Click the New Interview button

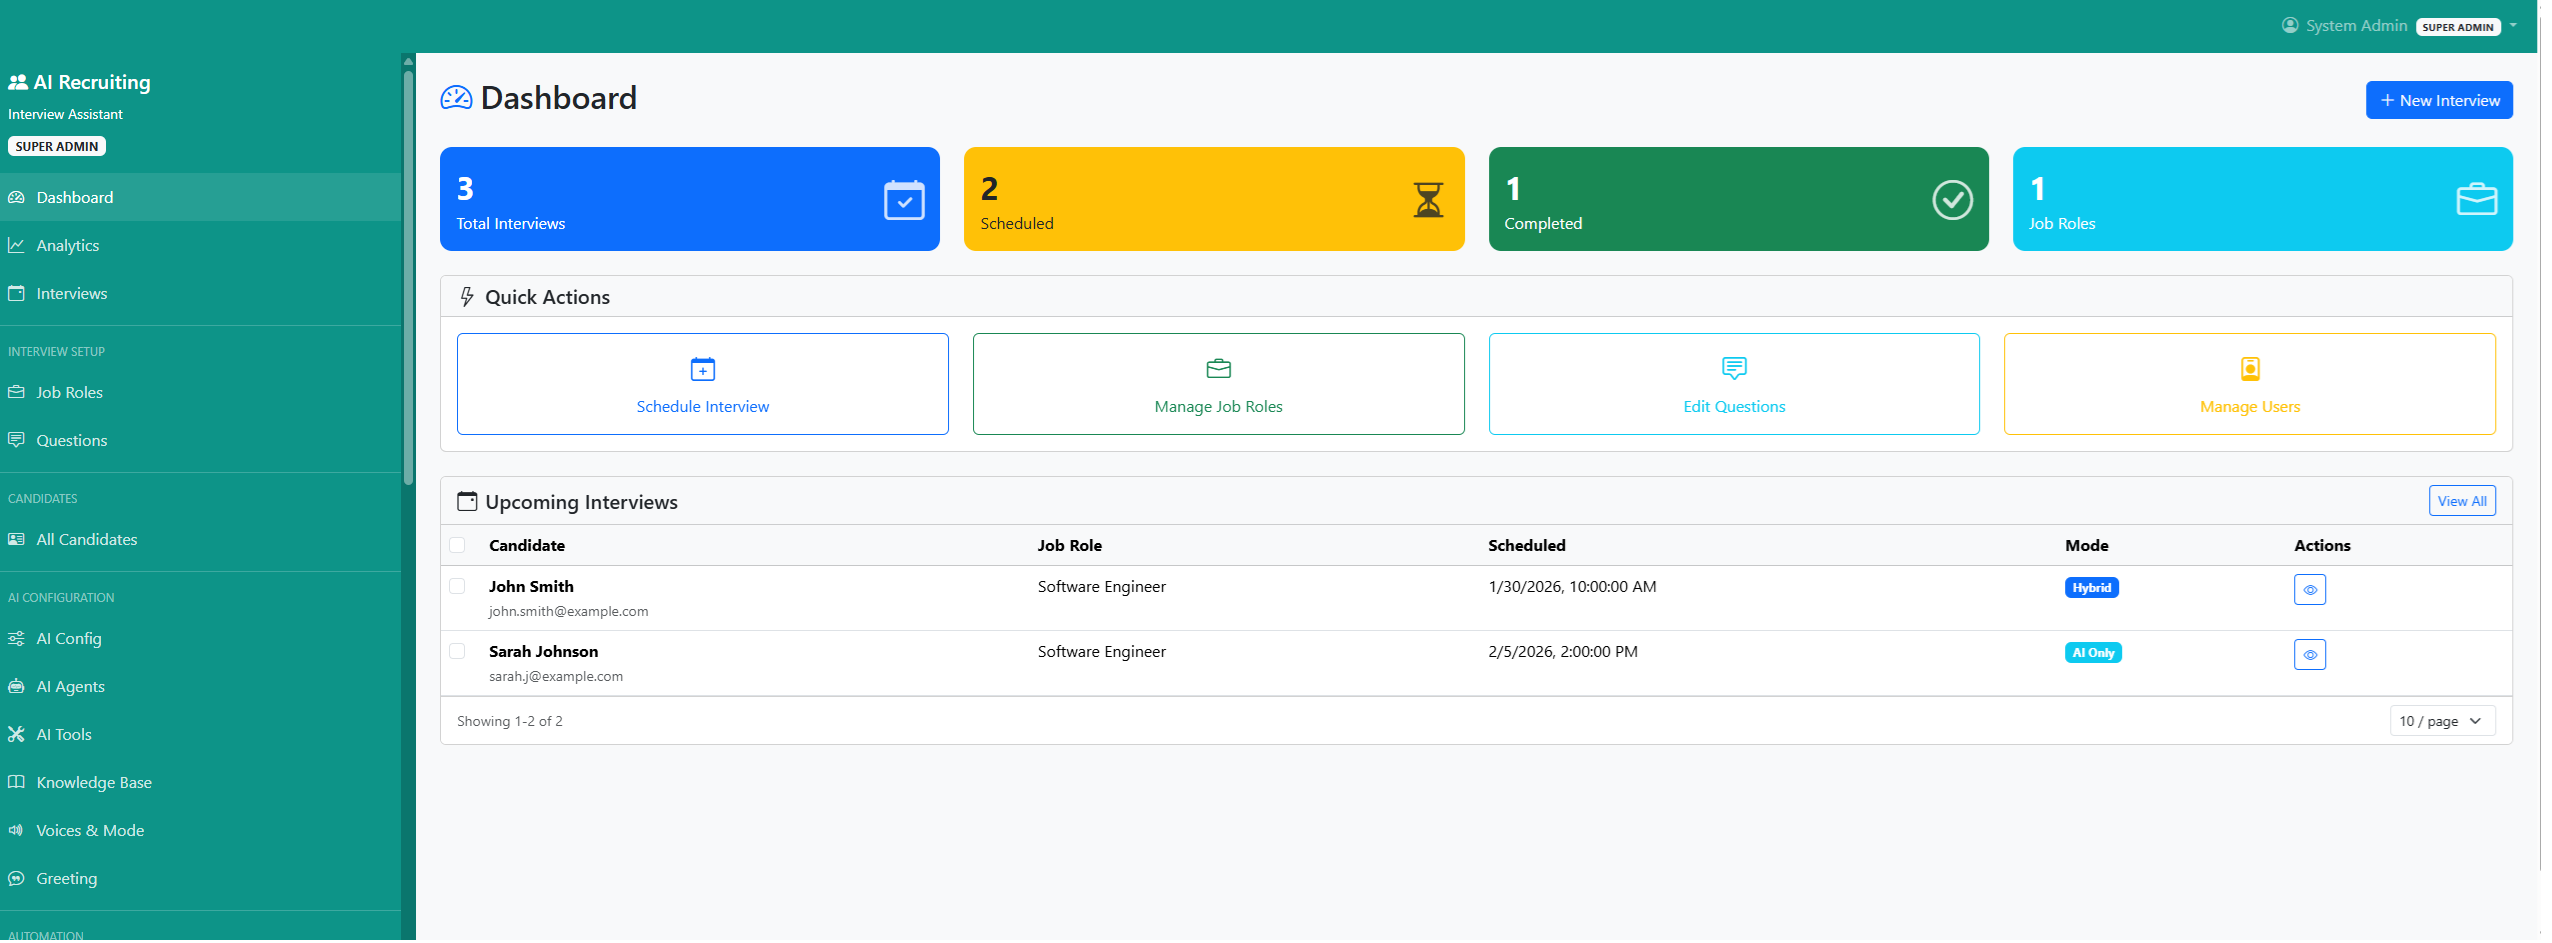pyautogui.click(x=2439, y=100)
